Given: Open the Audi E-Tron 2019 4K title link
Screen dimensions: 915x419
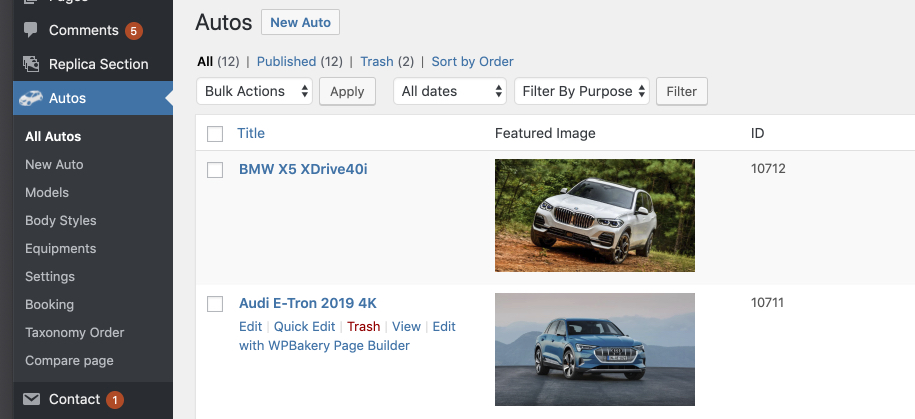Looking at the screenshot, I should [308, 303].
